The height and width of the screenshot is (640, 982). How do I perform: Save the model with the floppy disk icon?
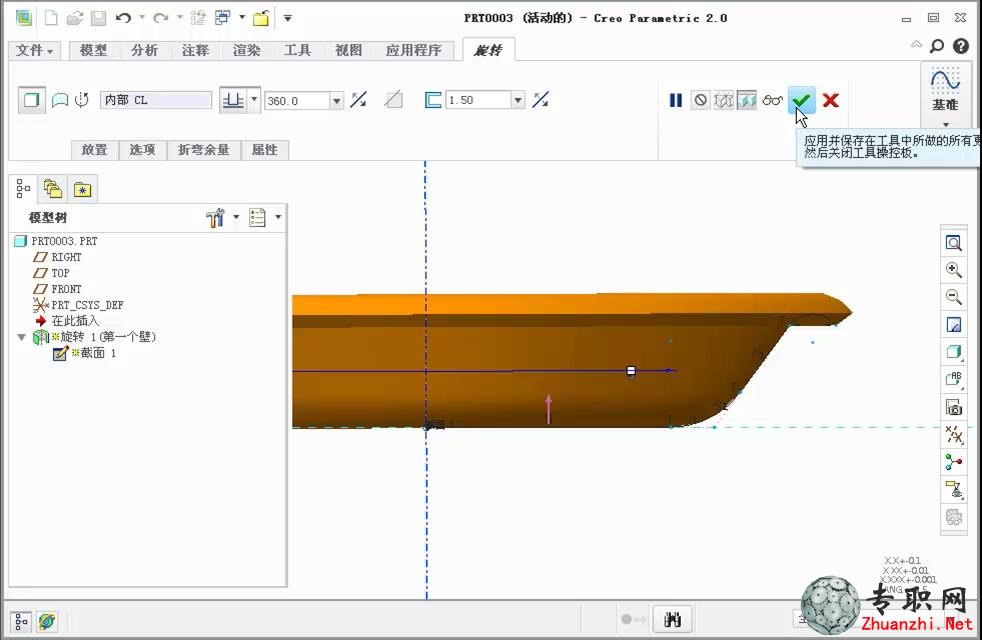point(98,18)
